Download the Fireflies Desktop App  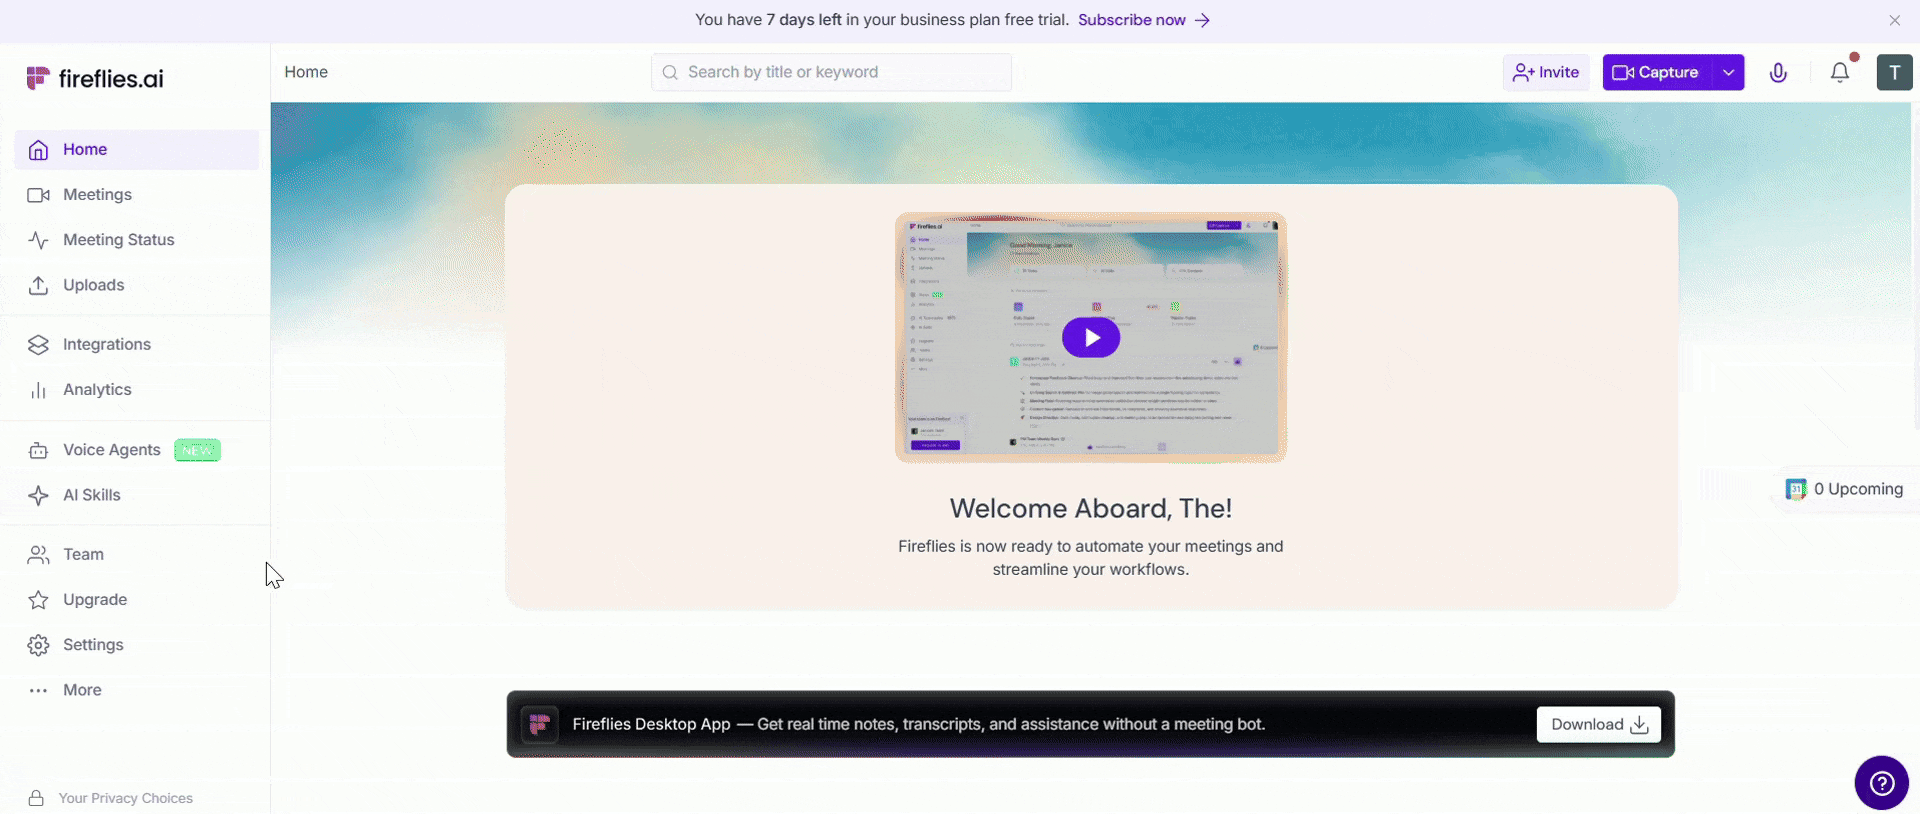(1598, 724)
